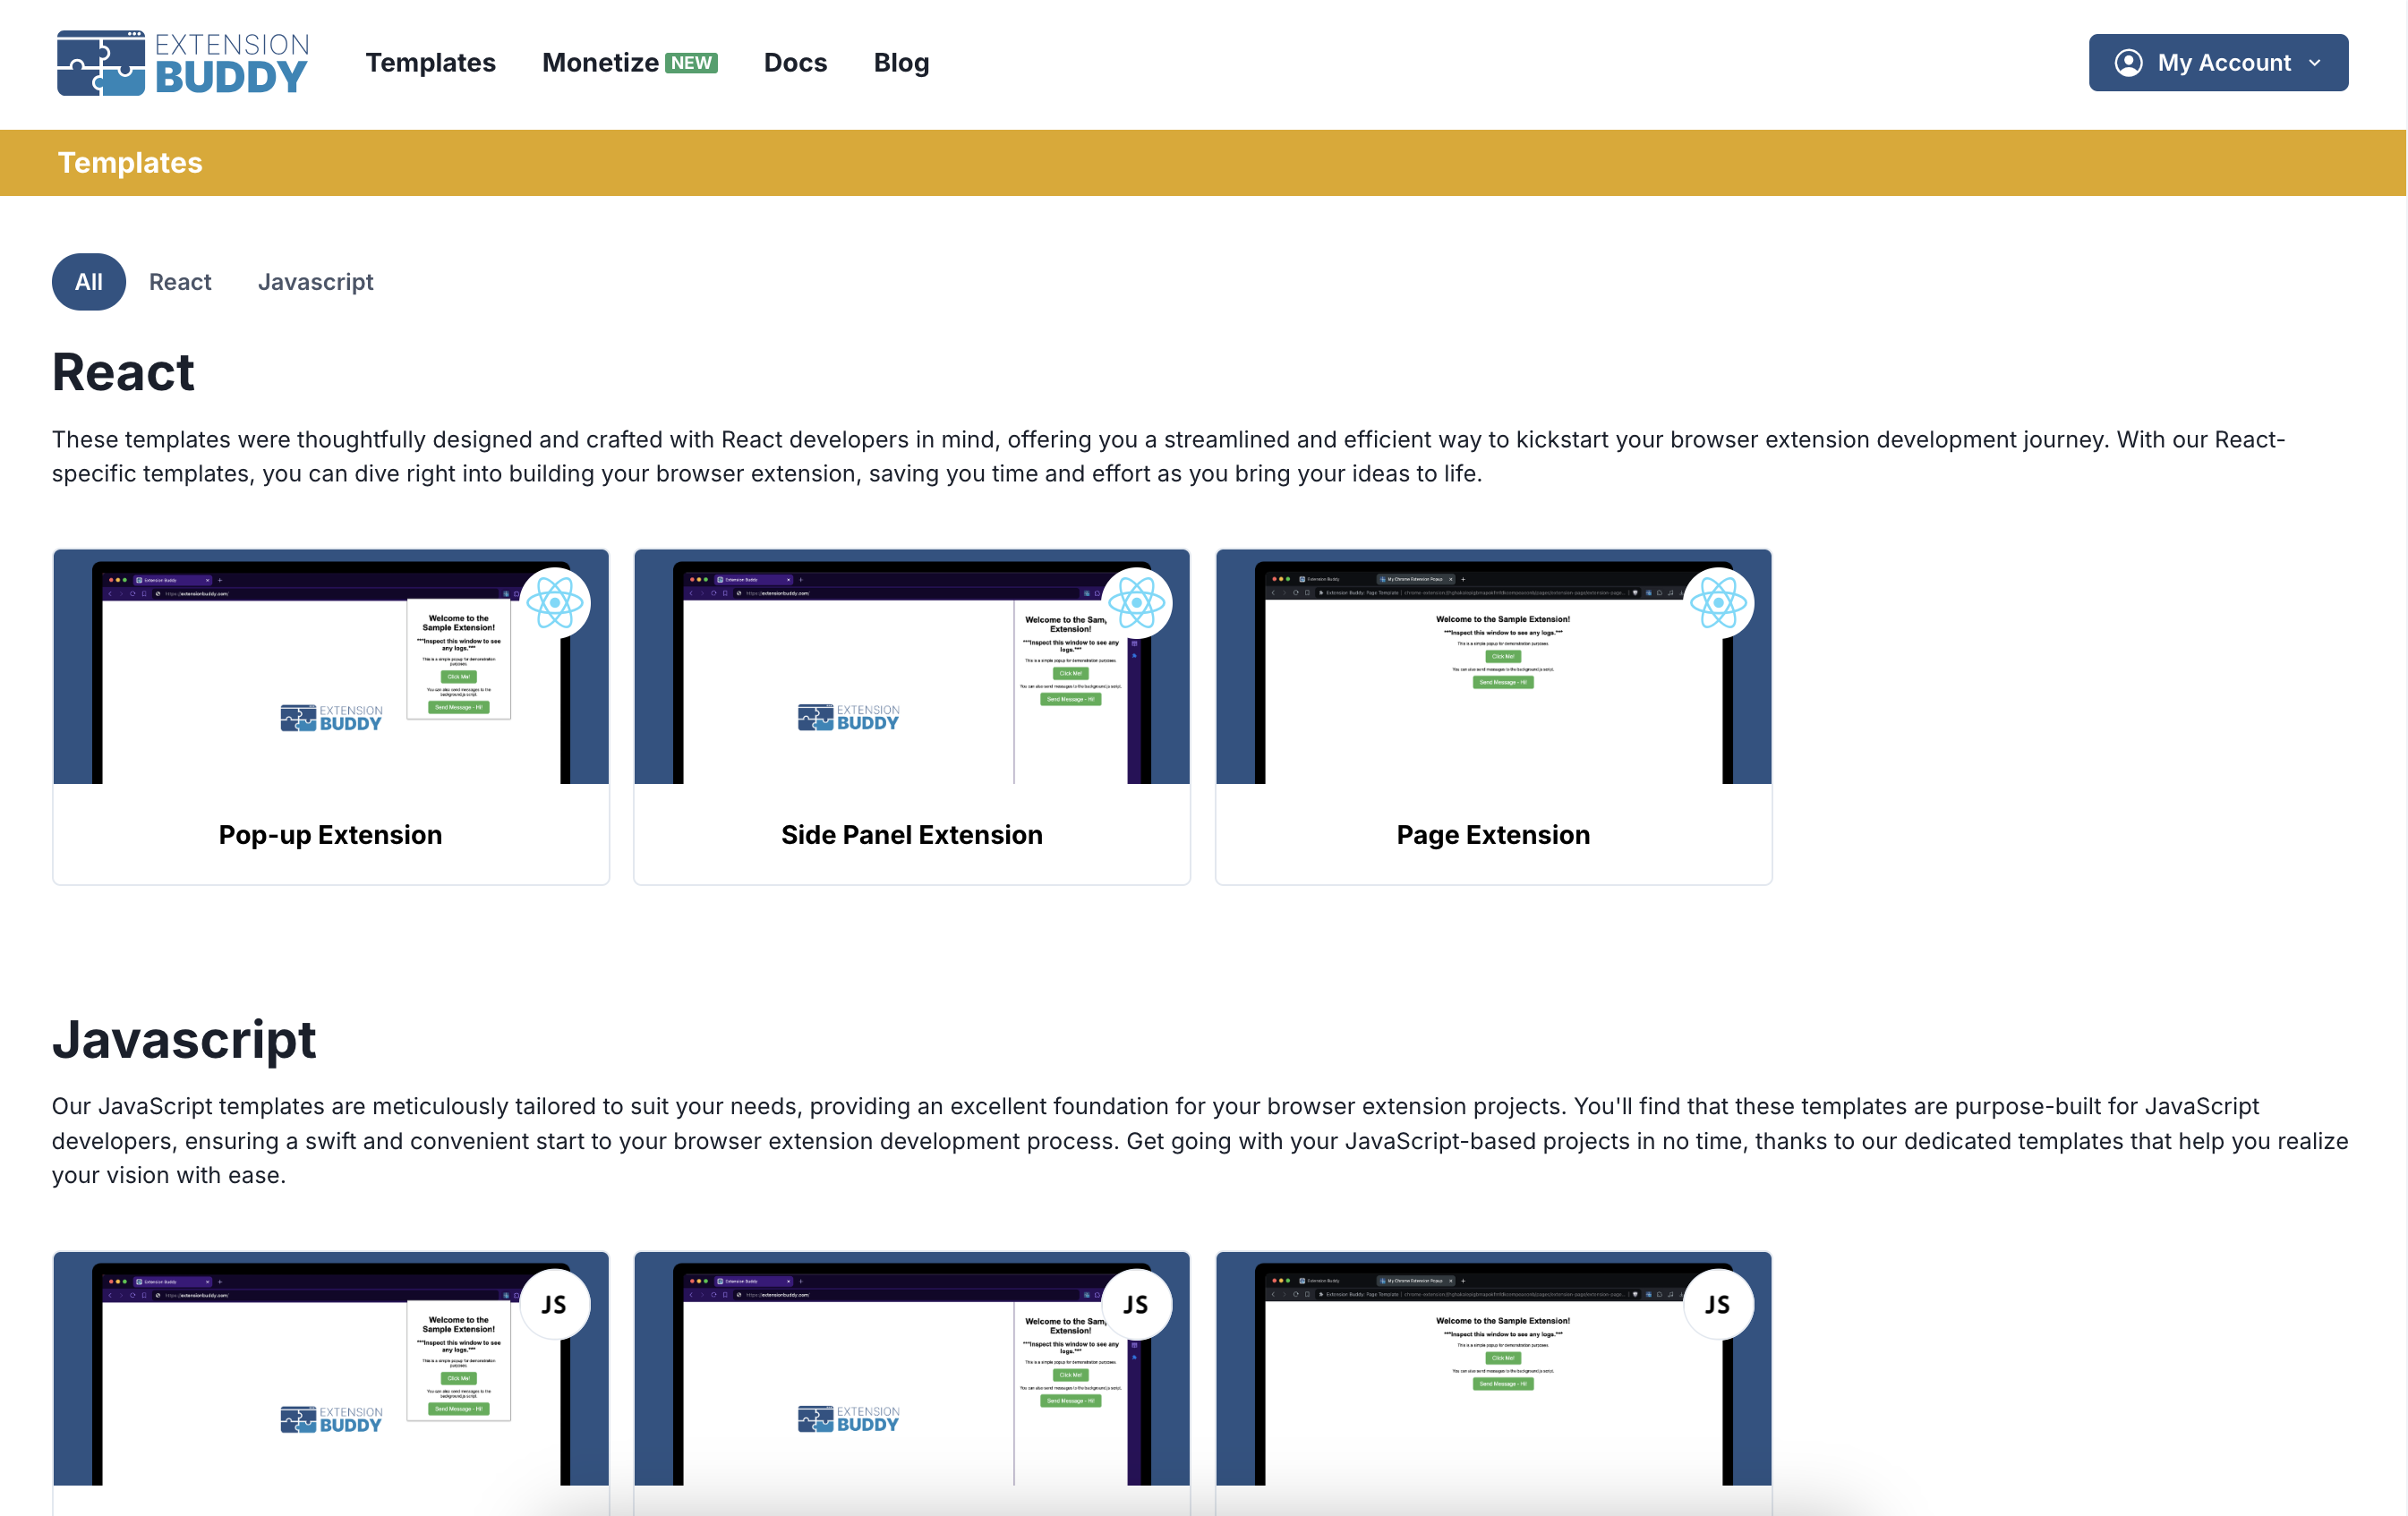Click JS badge on third Javascript card

(1718, 1305)
